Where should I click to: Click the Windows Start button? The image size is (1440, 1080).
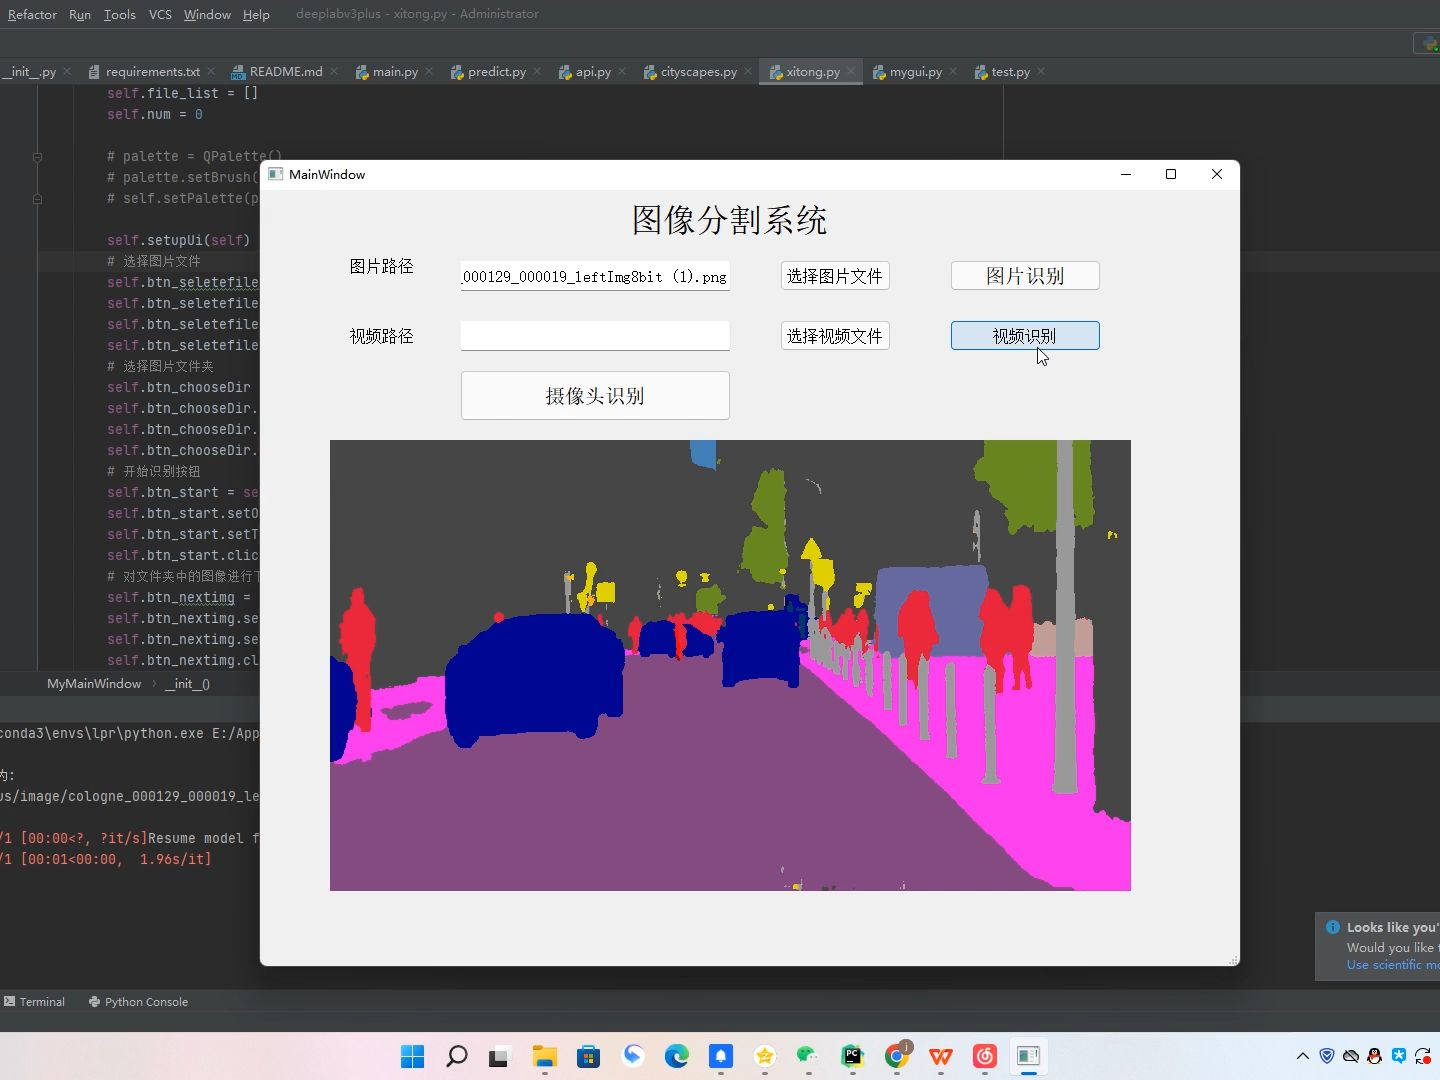click(x=412, y=1056)
